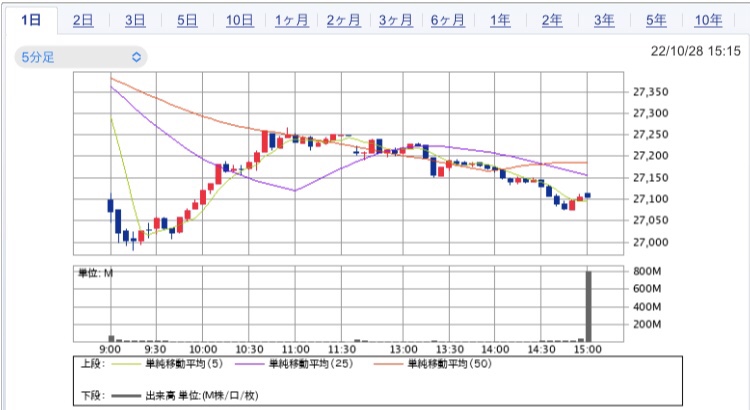This screenshot has width=750, height=410.
Task: Click the 15:00 volume spike bar
Action: pyautogui.click(x=588, y=306)
